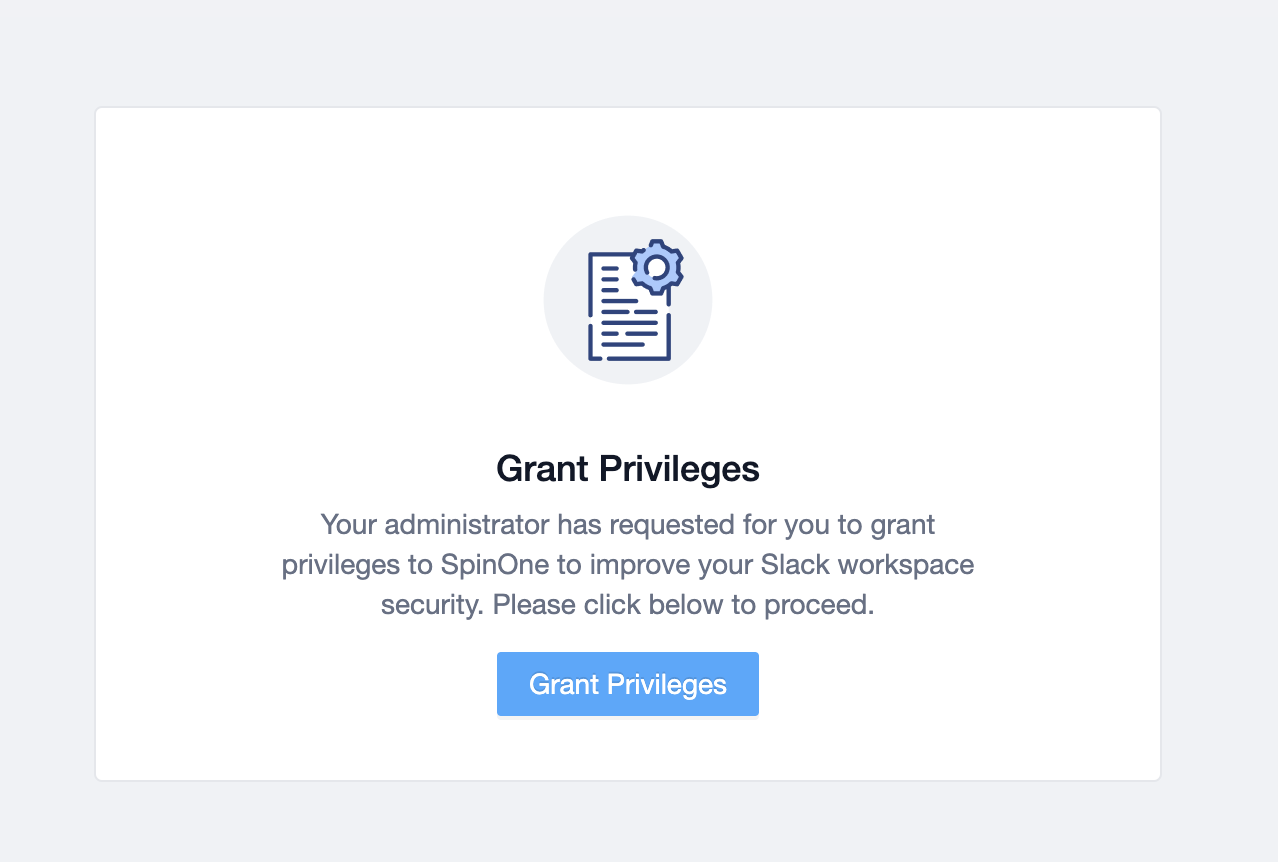Click the gray circle behind the document icon
The height and width of the screenshot is (862, 1278).
pyautogui.click(x=628, y=300)
